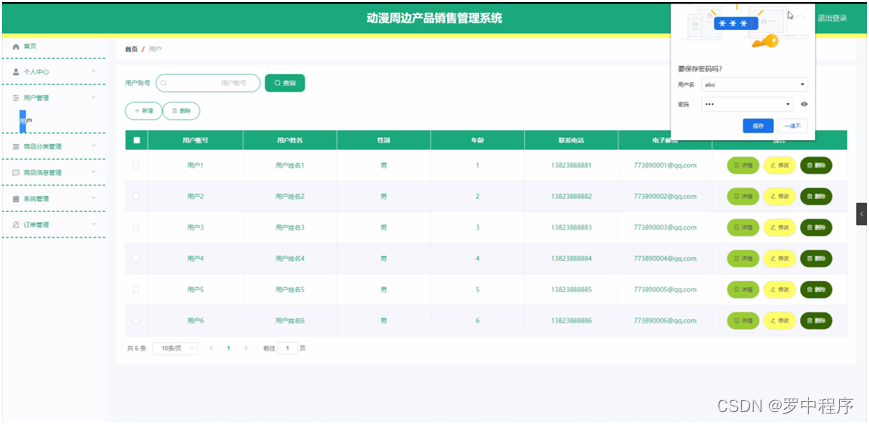
Task: Click 修改 for the 用户4 row
Action: point(779,258)
